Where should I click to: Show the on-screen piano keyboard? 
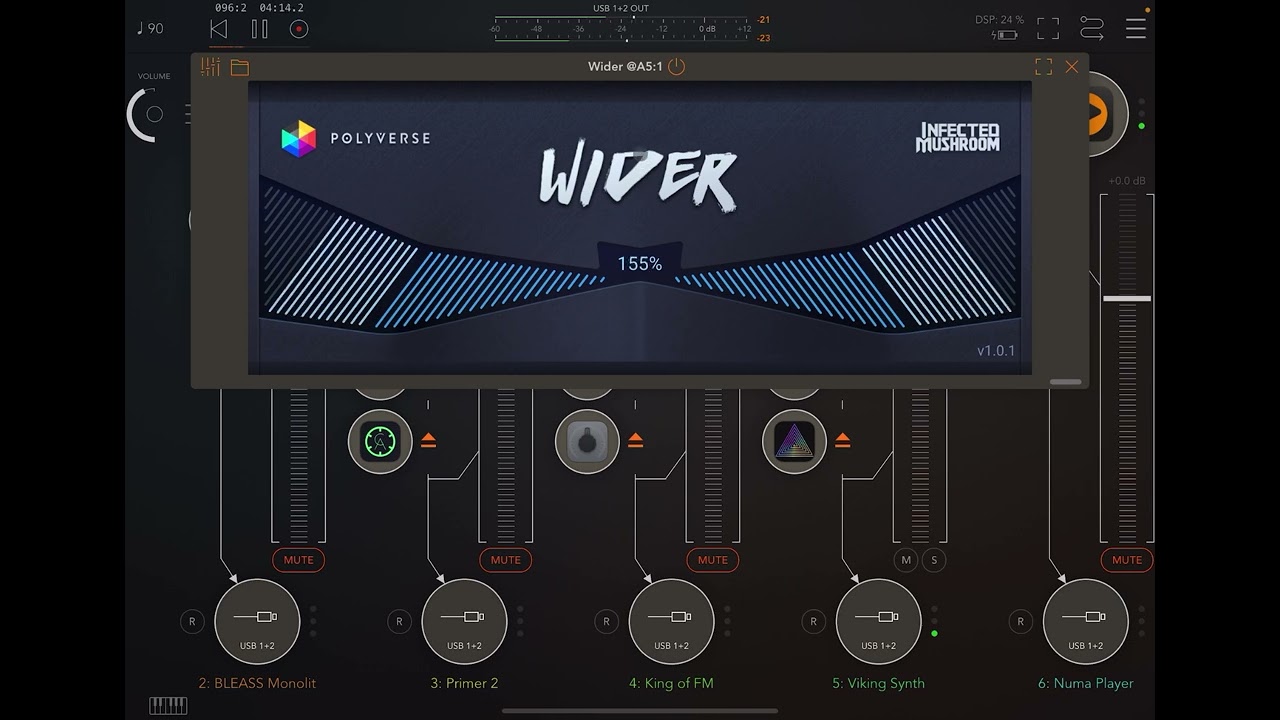pos(168,706)
